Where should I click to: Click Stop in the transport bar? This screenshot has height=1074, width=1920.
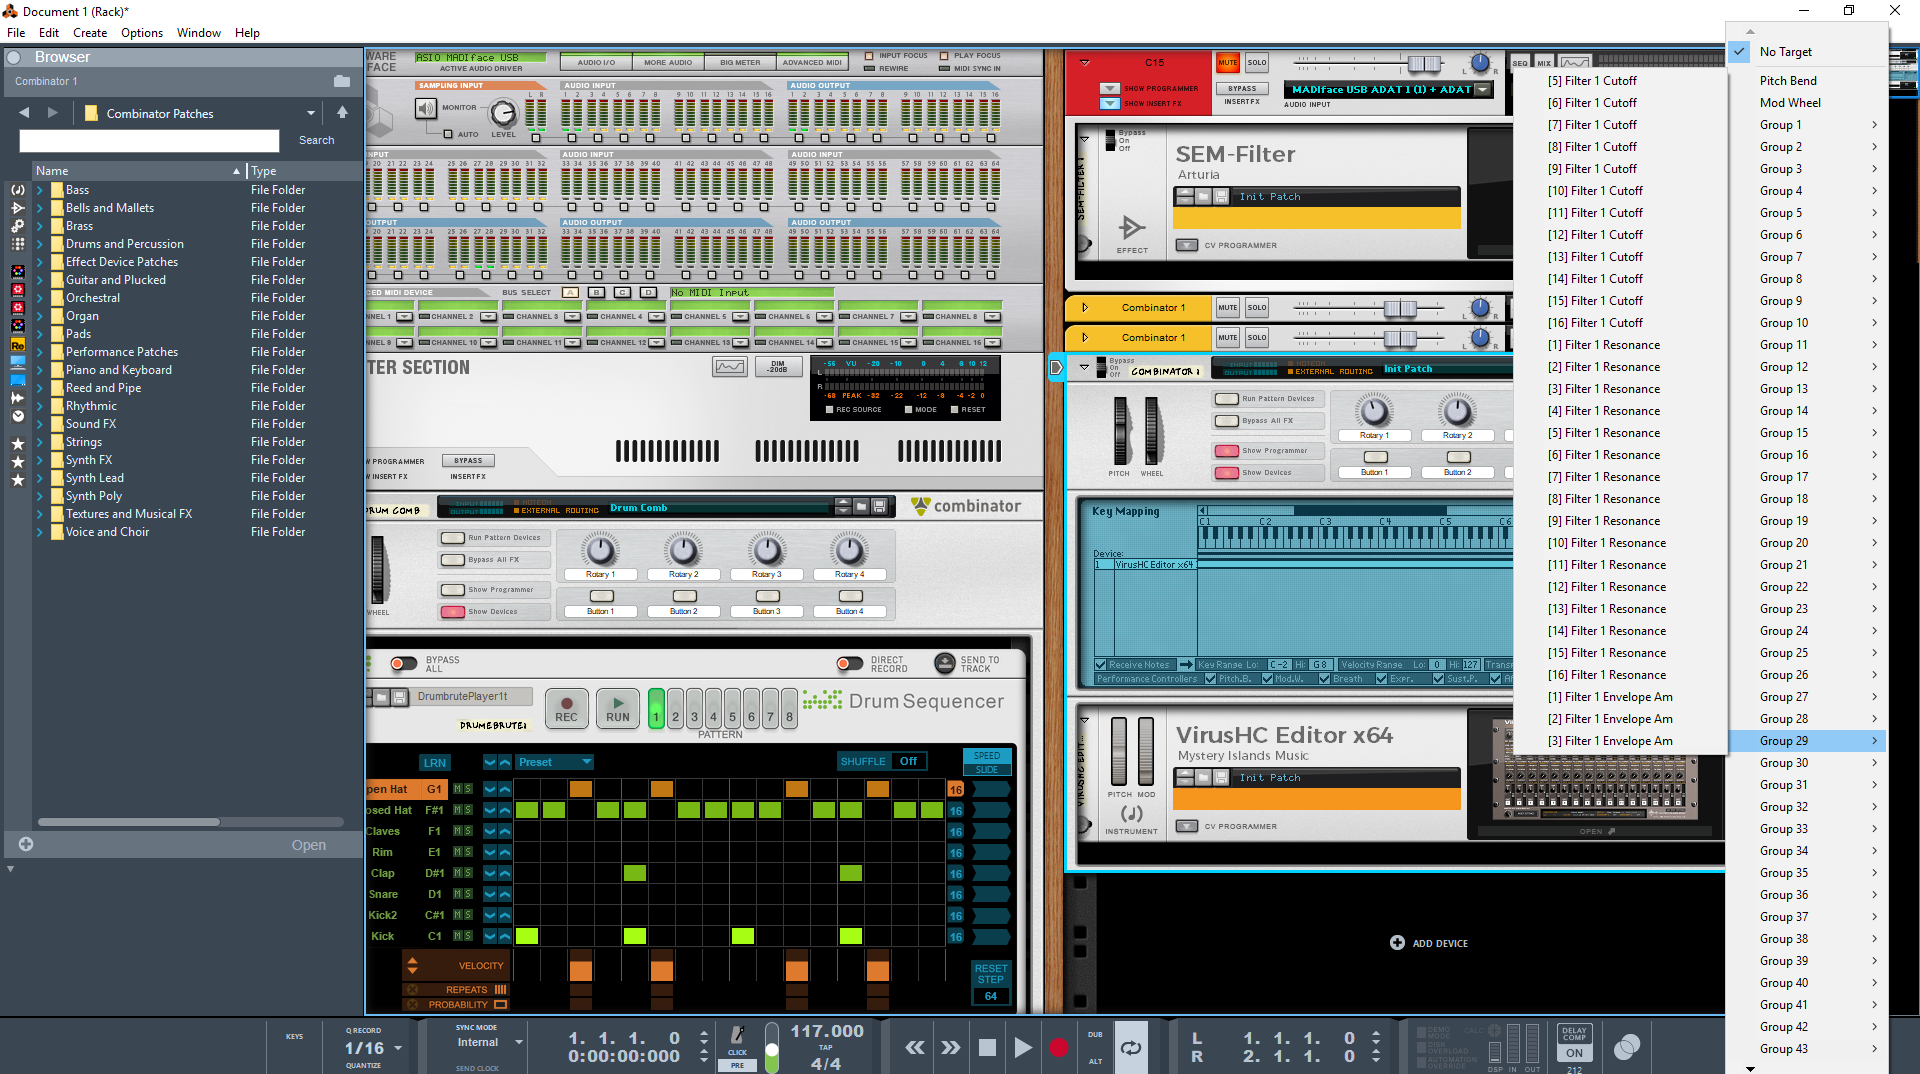[x=987, y=1047]
